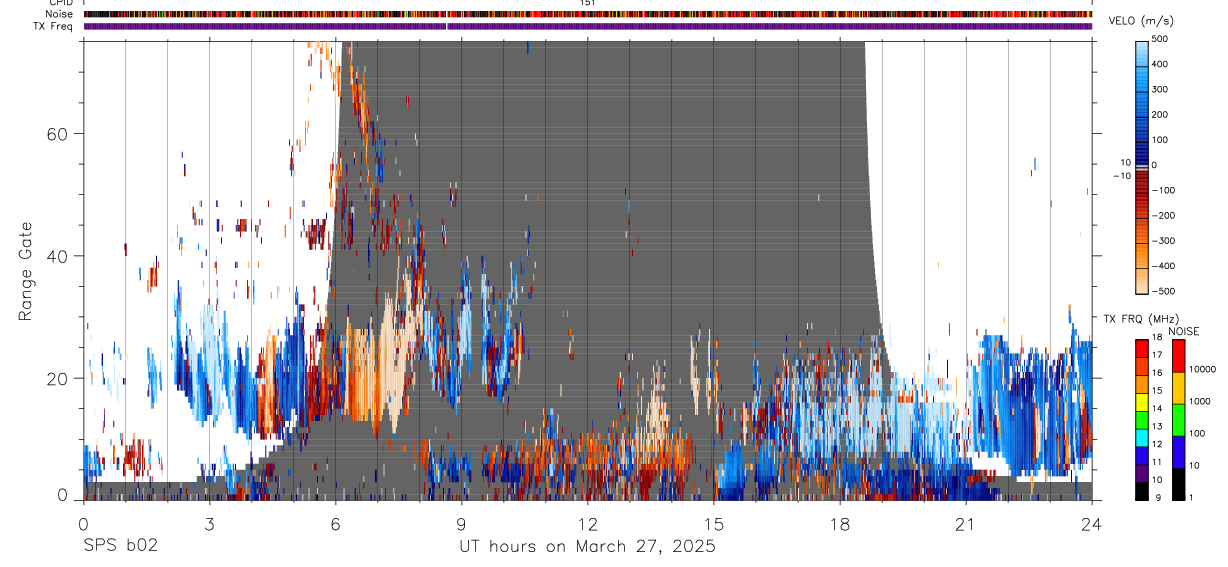1228x567 pixels.
Task: Click the 18 tick label on the UT hours axis
Action: pyautogui.click(x=840, y=524)
